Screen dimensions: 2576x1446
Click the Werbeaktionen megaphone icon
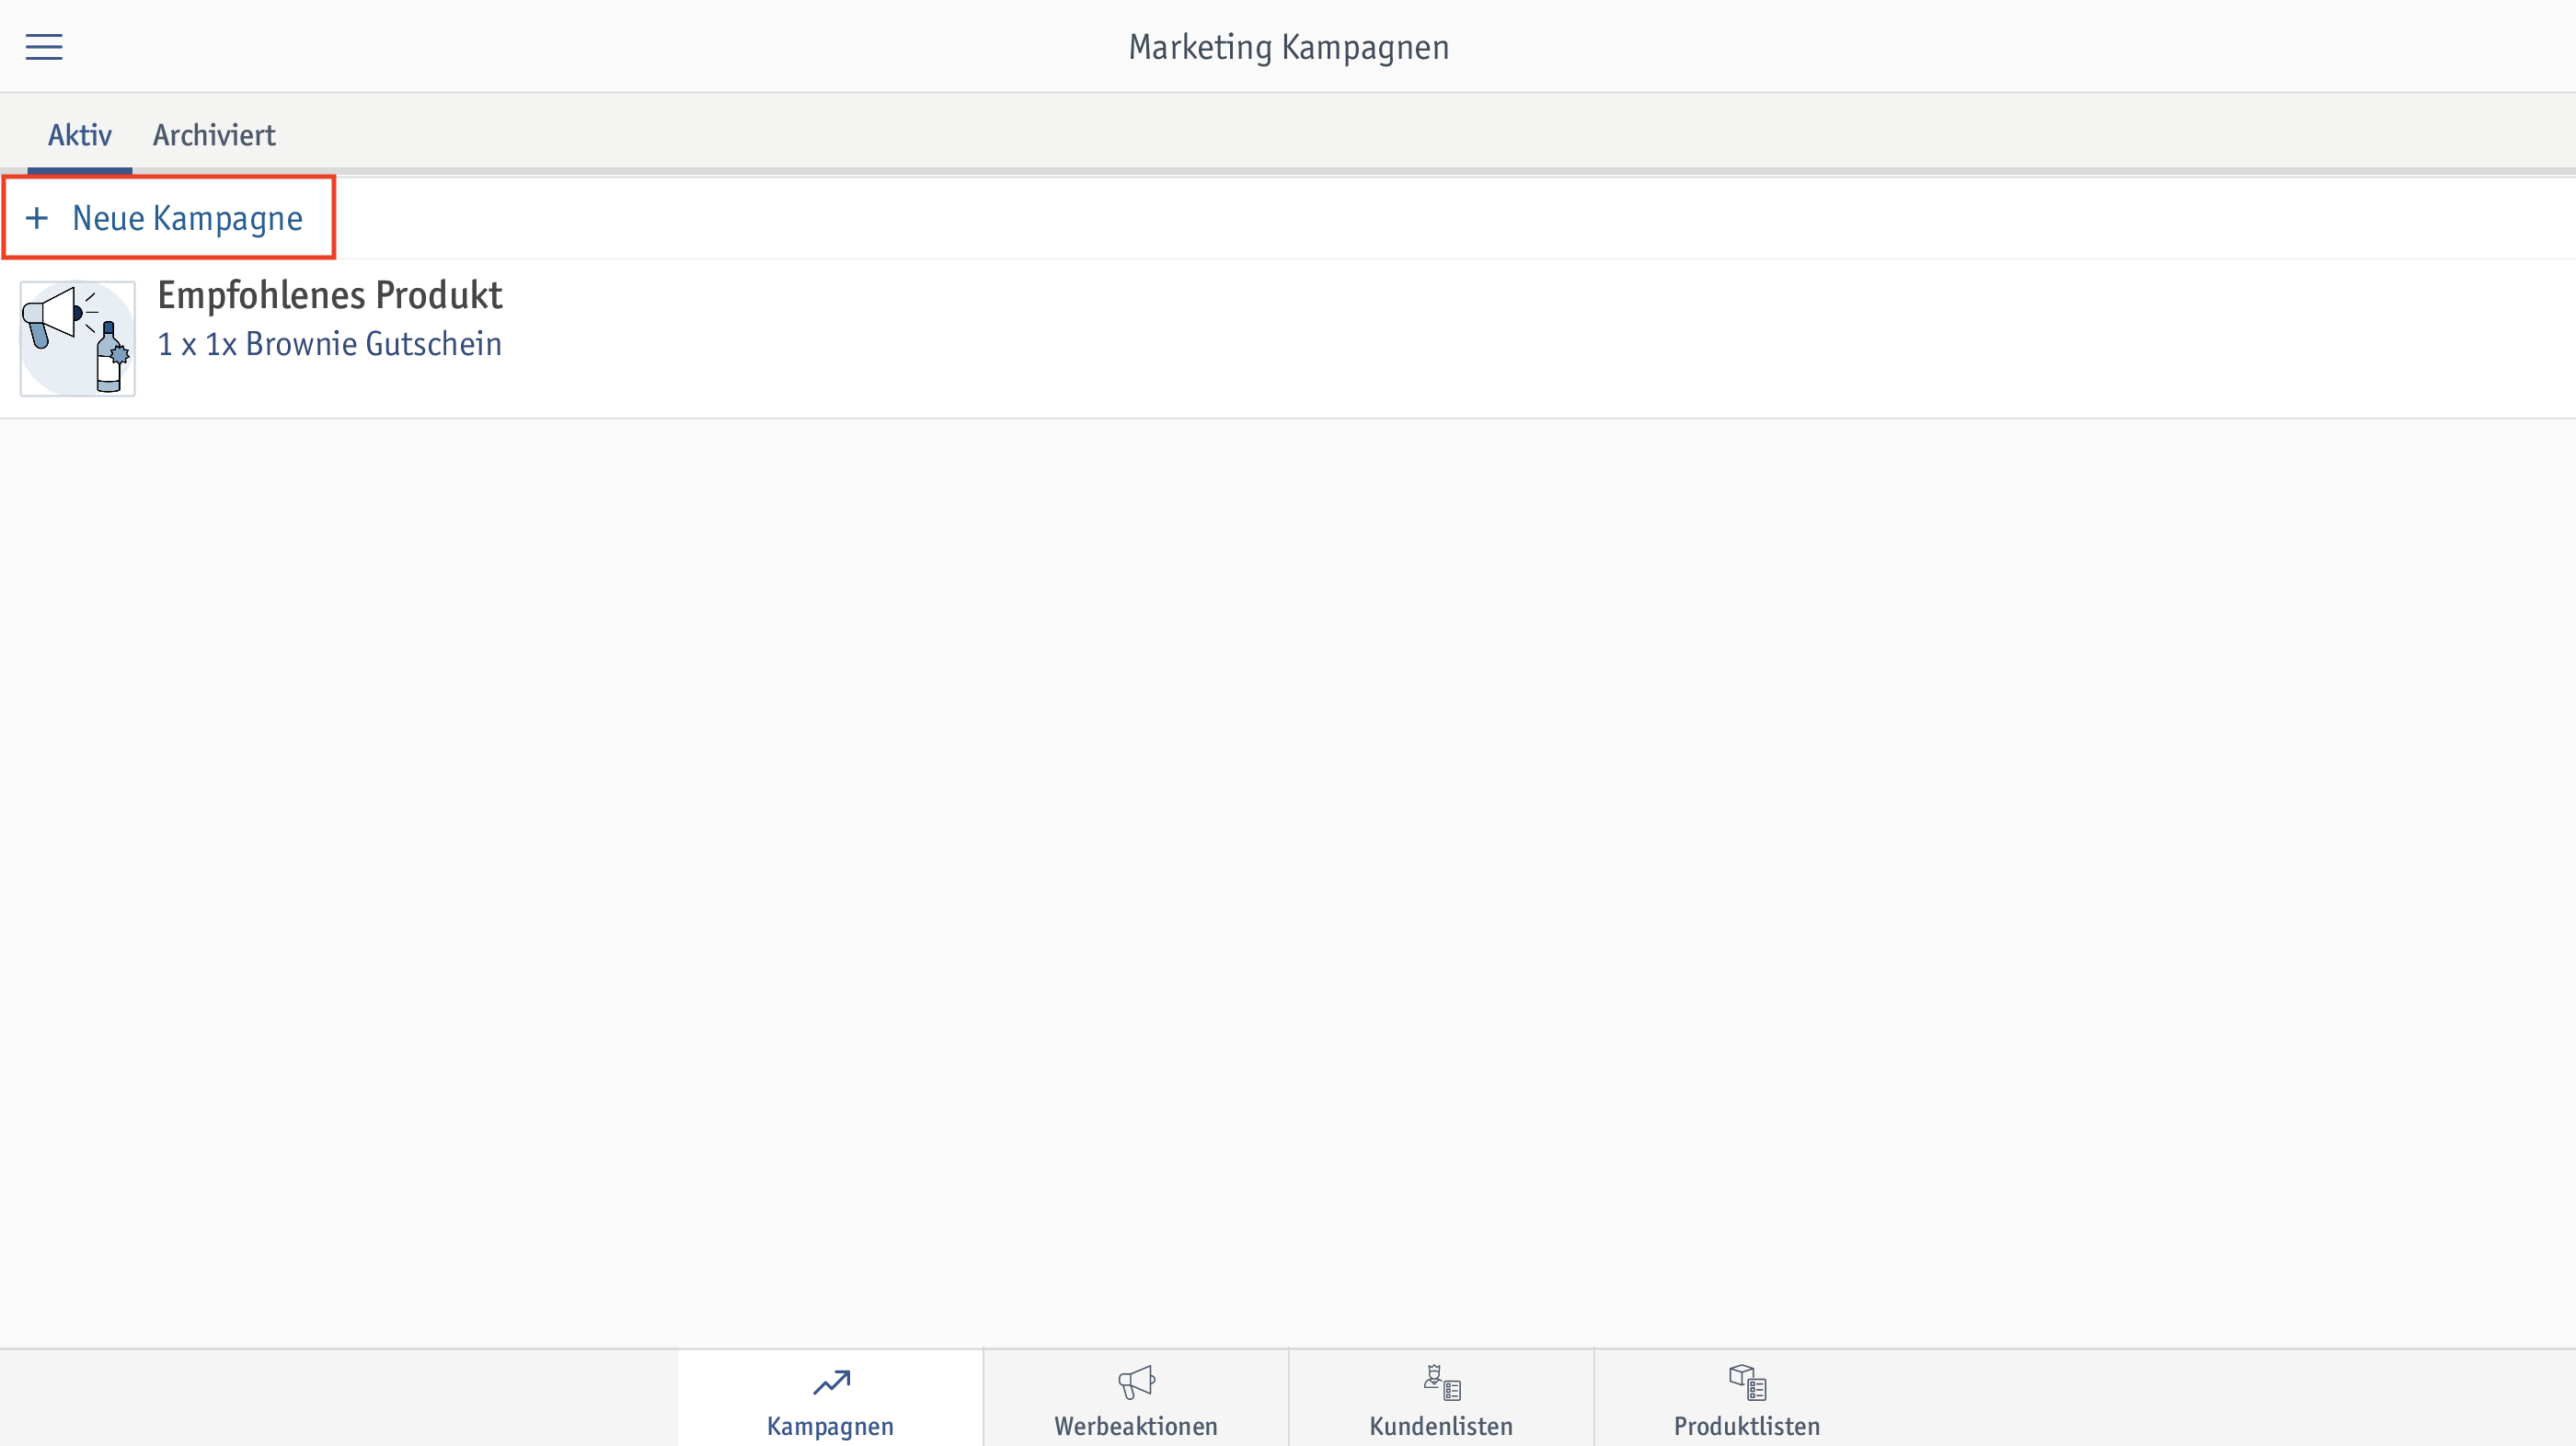click(x=1136, y=1382)
